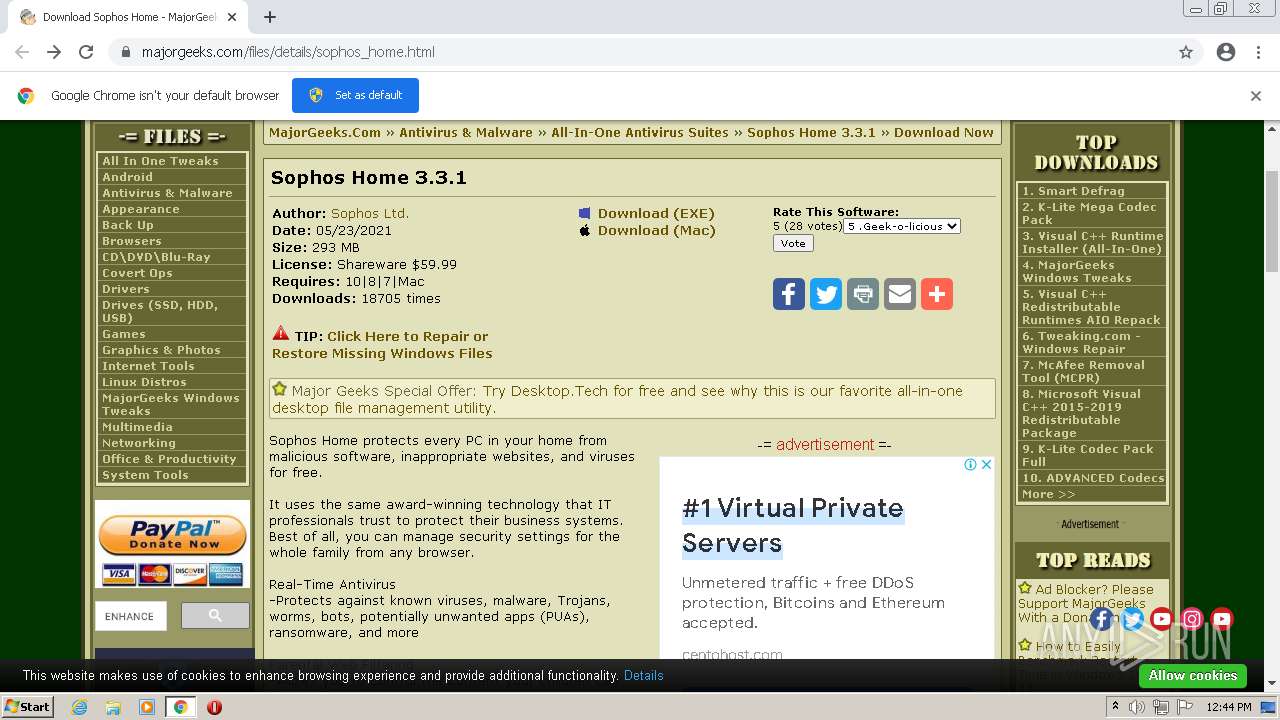
Task: Select the Download Sophos Home tab
Action: coord(130,17)
